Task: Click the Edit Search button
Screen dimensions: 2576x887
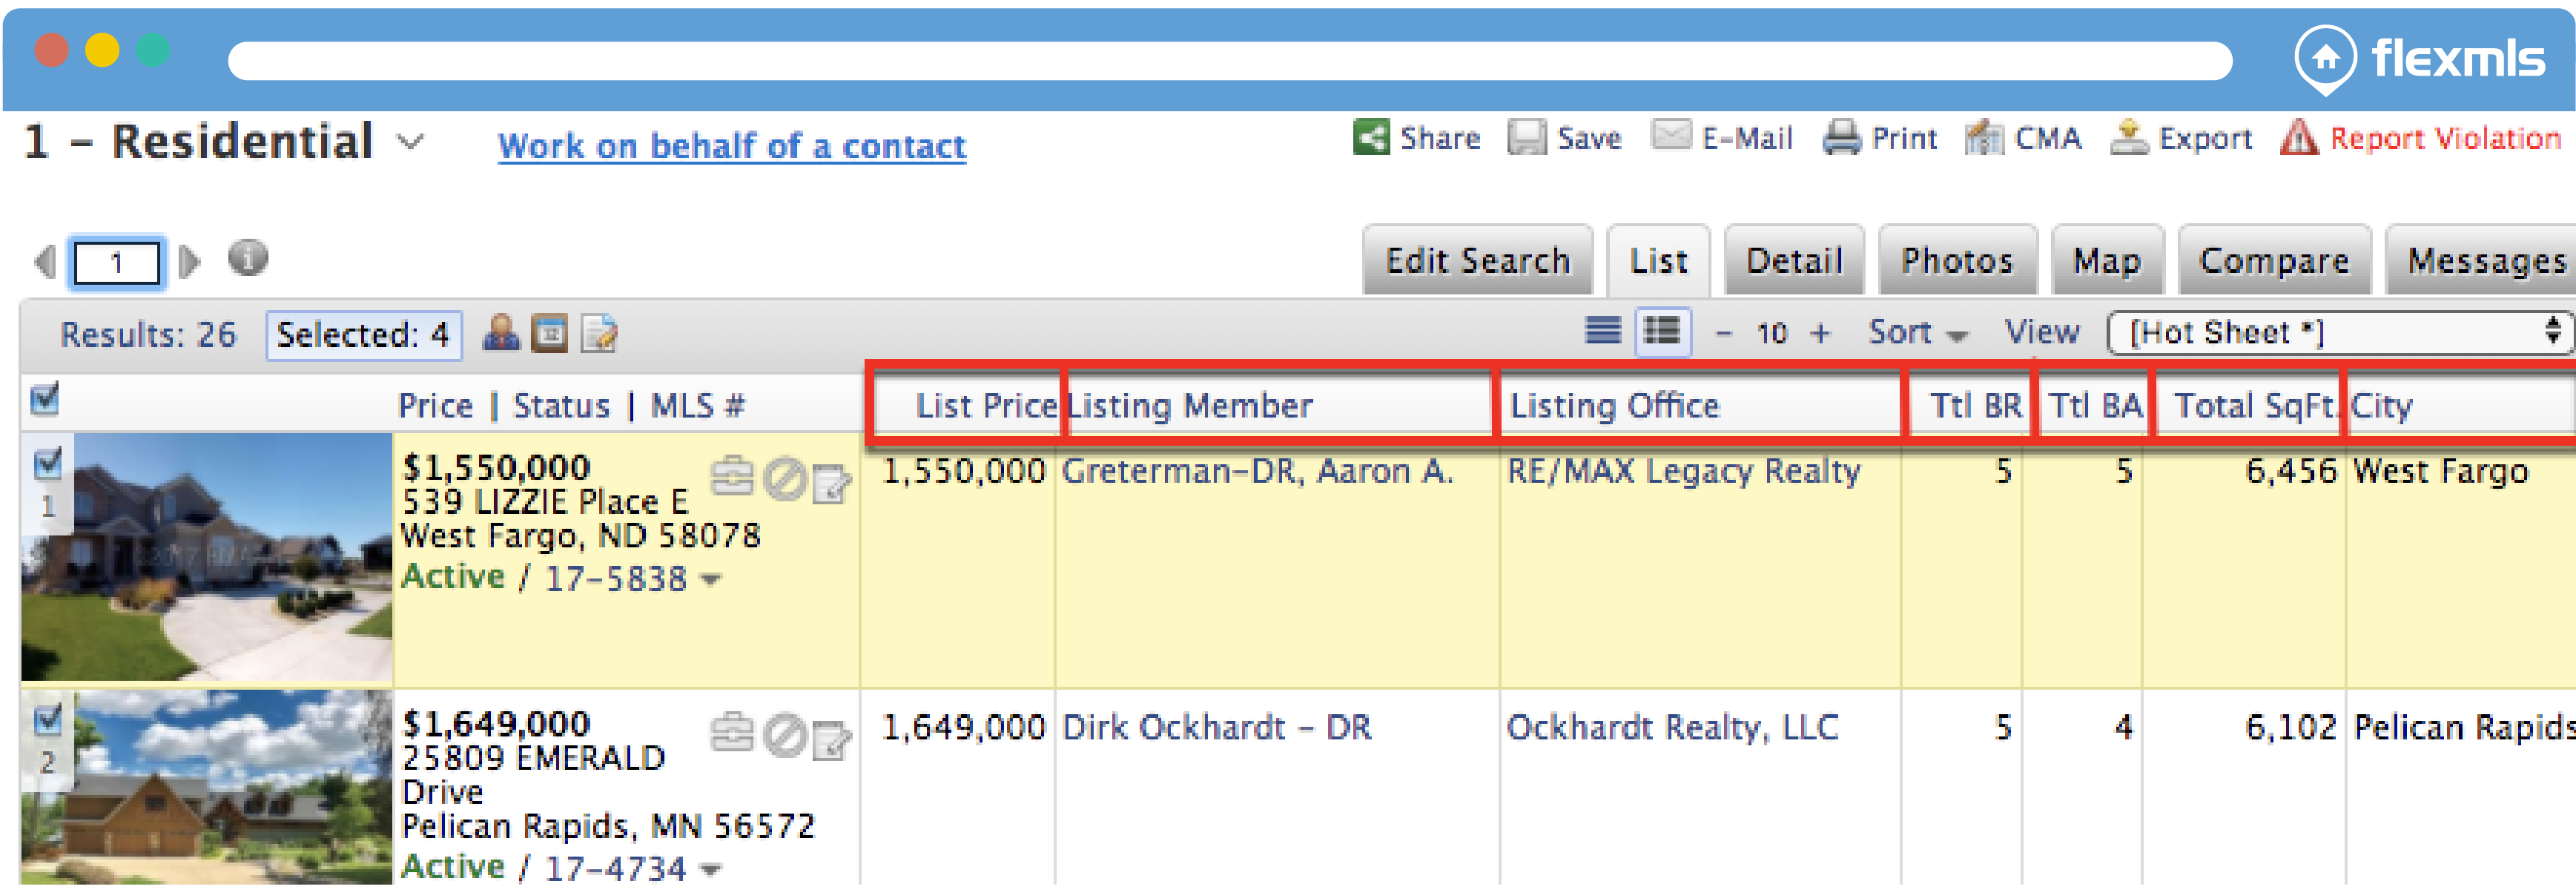Action: pos(1476,261)
